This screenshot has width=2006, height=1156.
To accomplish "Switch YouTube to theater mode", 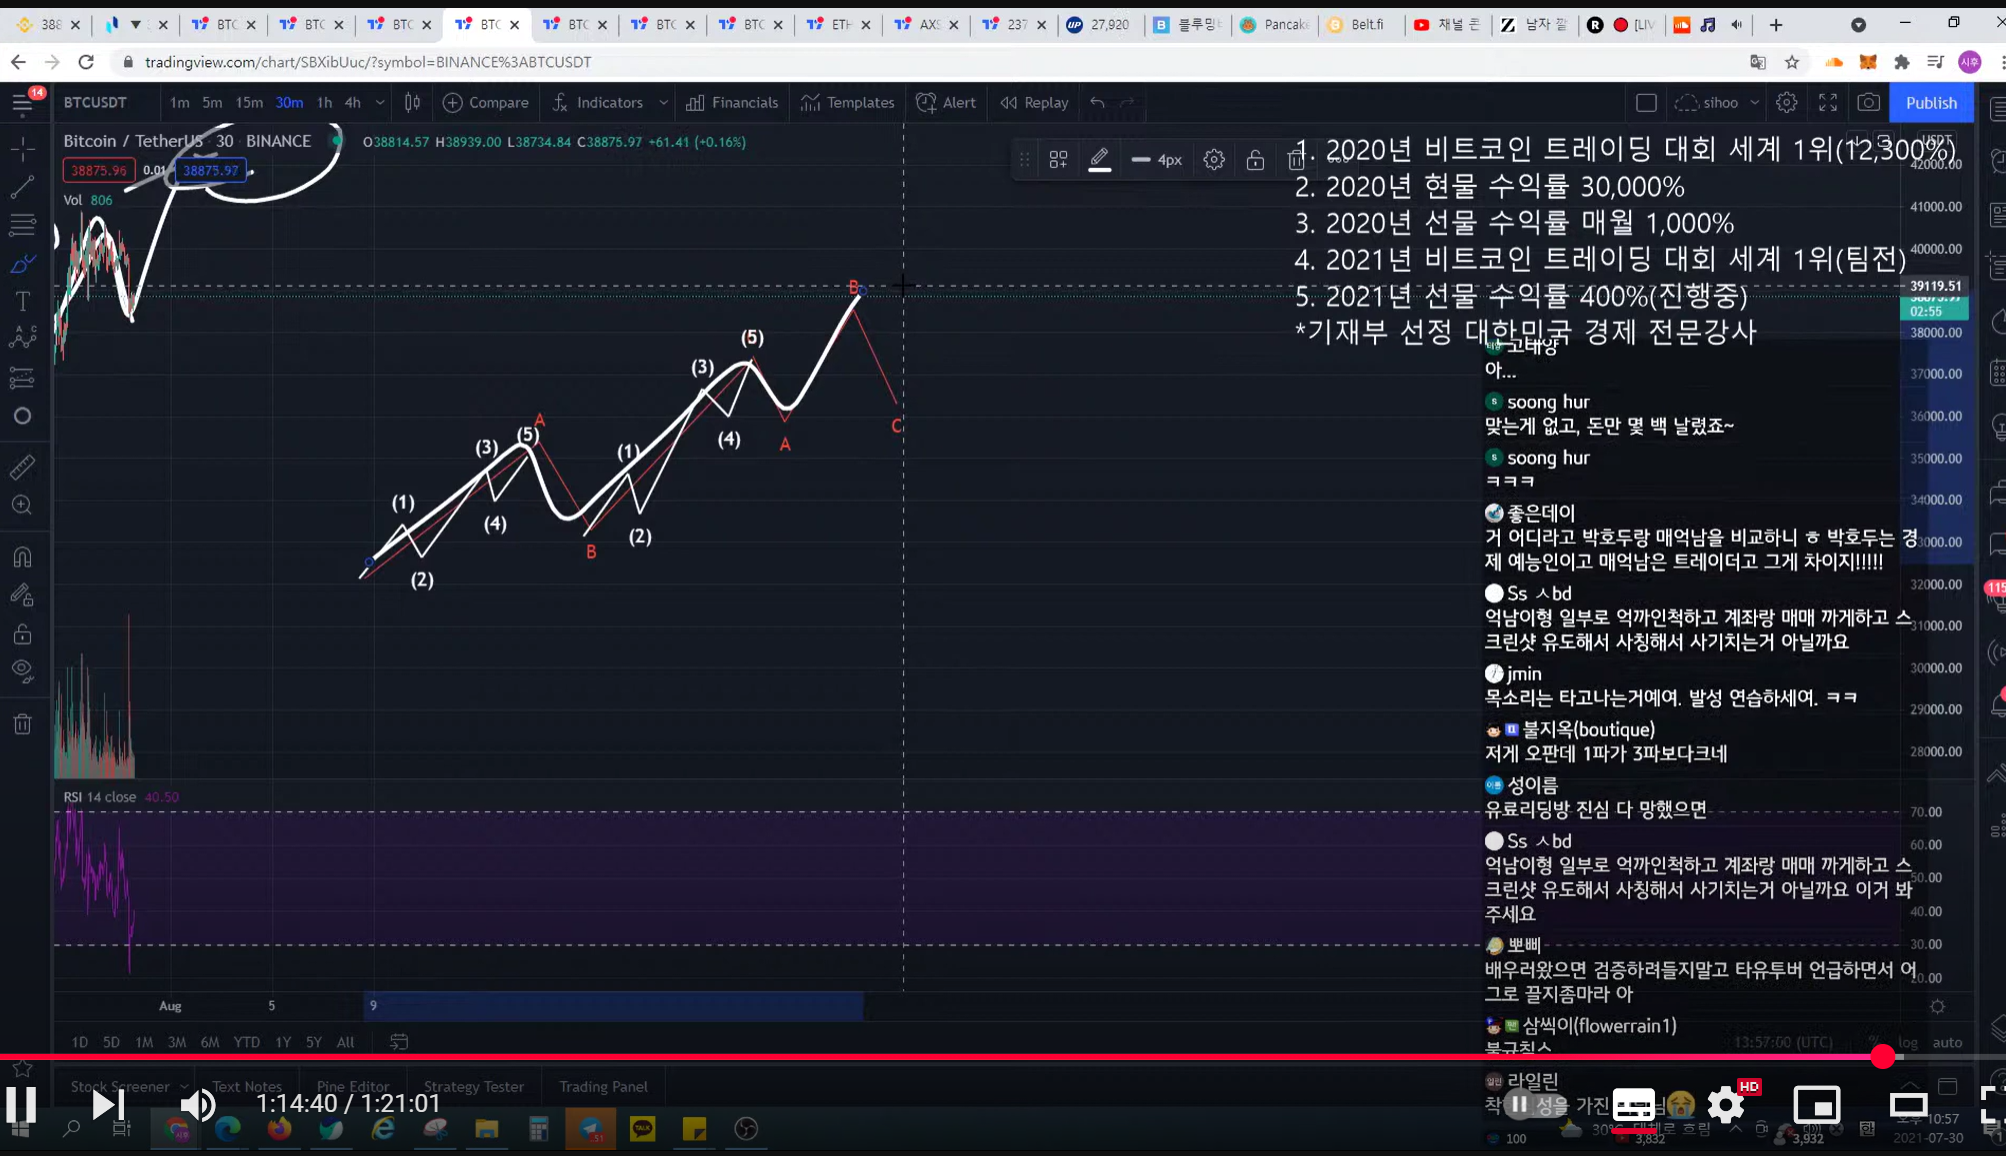I will click(x=1908, y=1104).
